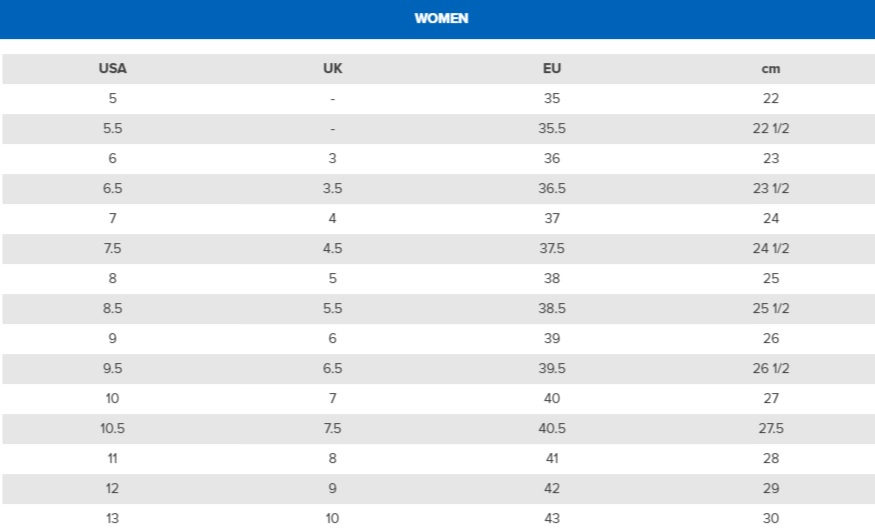Select EU size 38.5 cell
Image resolution: width=875 pixels, height=531 pixels.
pos(551,308)
